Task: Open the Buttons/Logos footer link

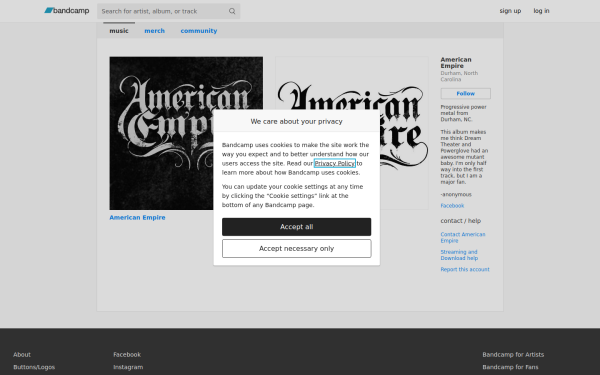Action: 34,367
